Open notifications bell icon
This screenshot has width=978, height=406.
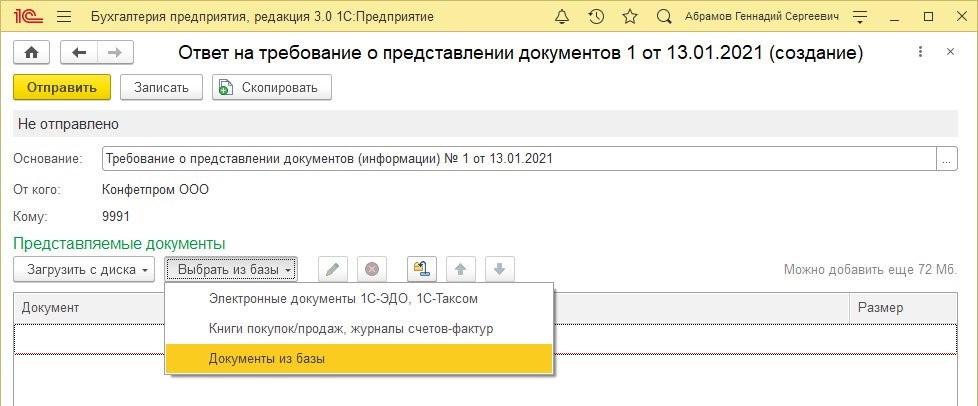coord(564,17)
